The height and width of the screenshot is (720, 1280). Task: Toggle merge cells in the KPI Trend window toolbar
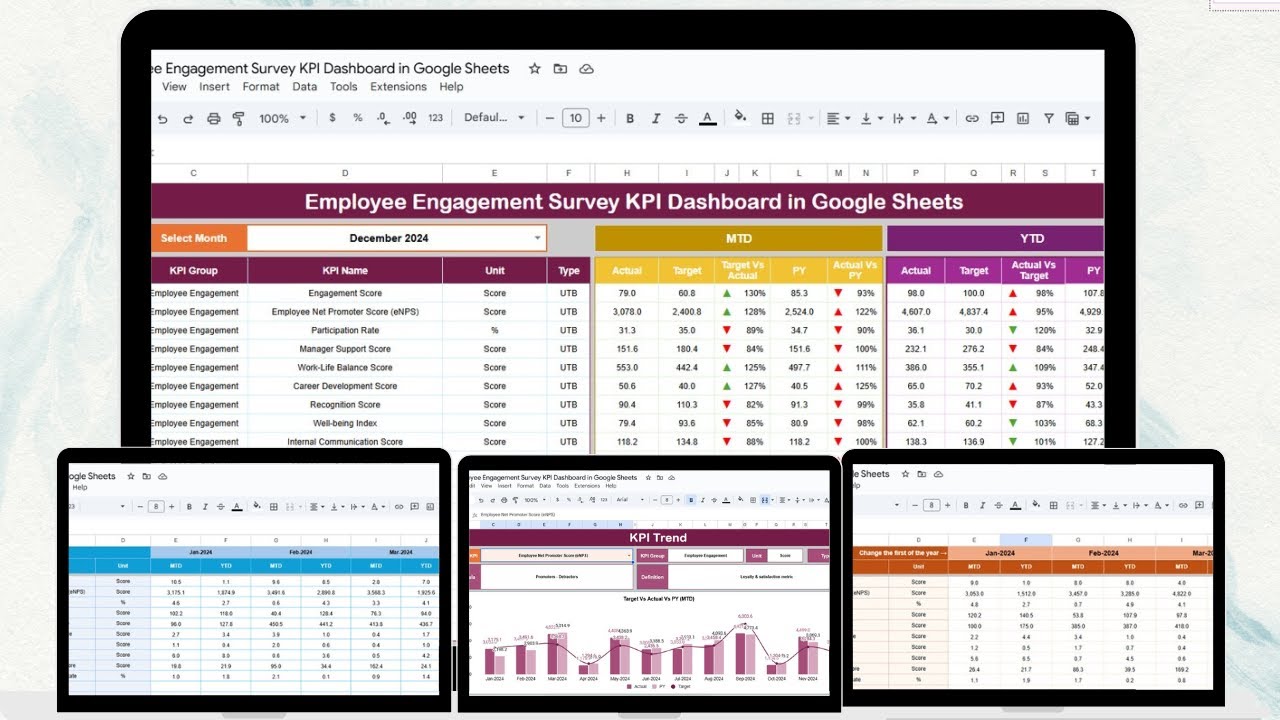click(x=764, y=500)
